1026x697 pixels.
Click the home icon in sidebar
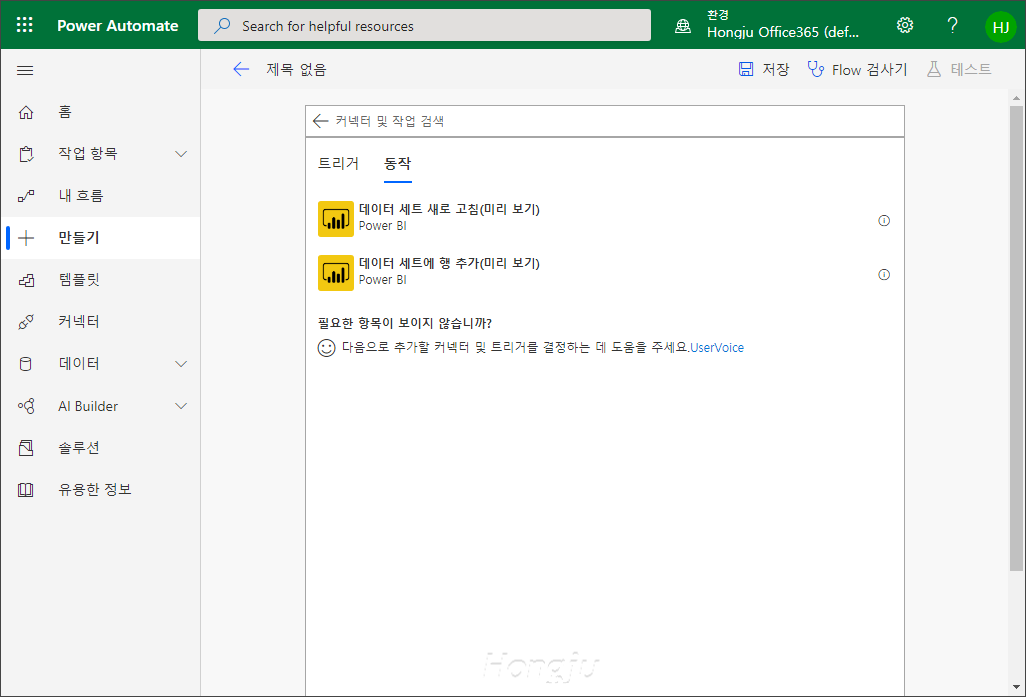[26, 113]
